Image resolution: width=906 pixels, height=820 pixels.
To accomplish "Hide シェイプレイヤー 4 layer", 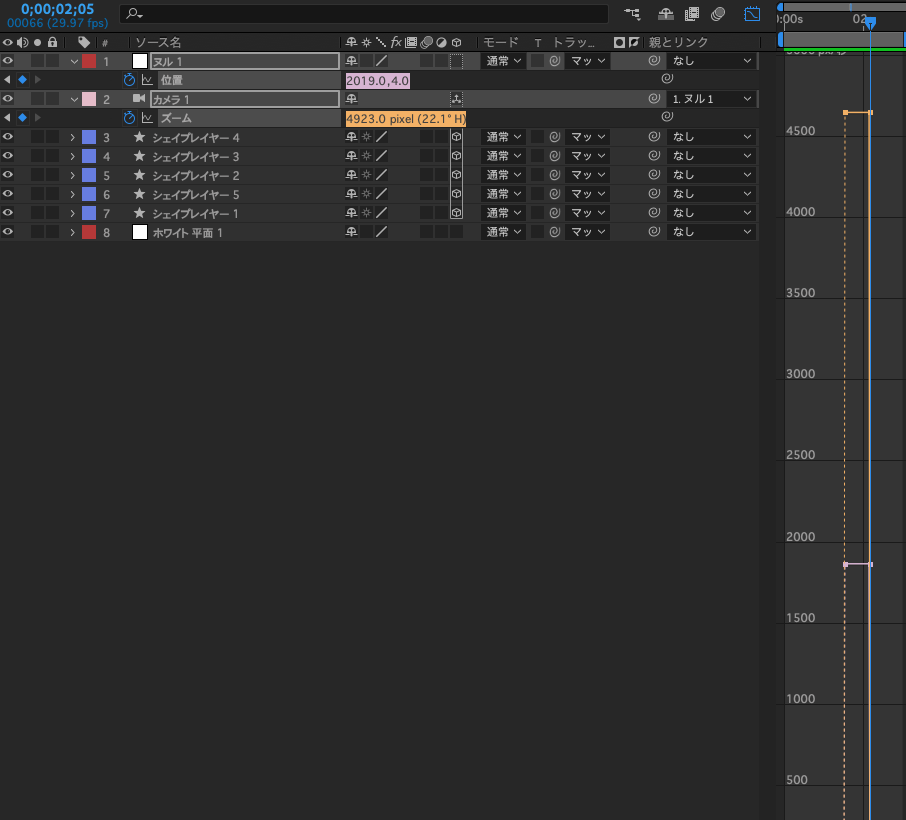I will coord(8,137).
